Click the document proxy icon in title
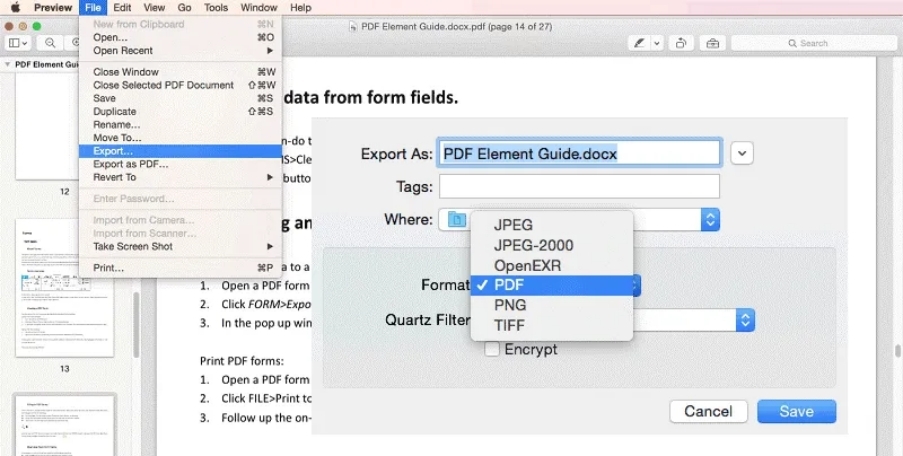The image size is (903, 456). tap(353, 26)
